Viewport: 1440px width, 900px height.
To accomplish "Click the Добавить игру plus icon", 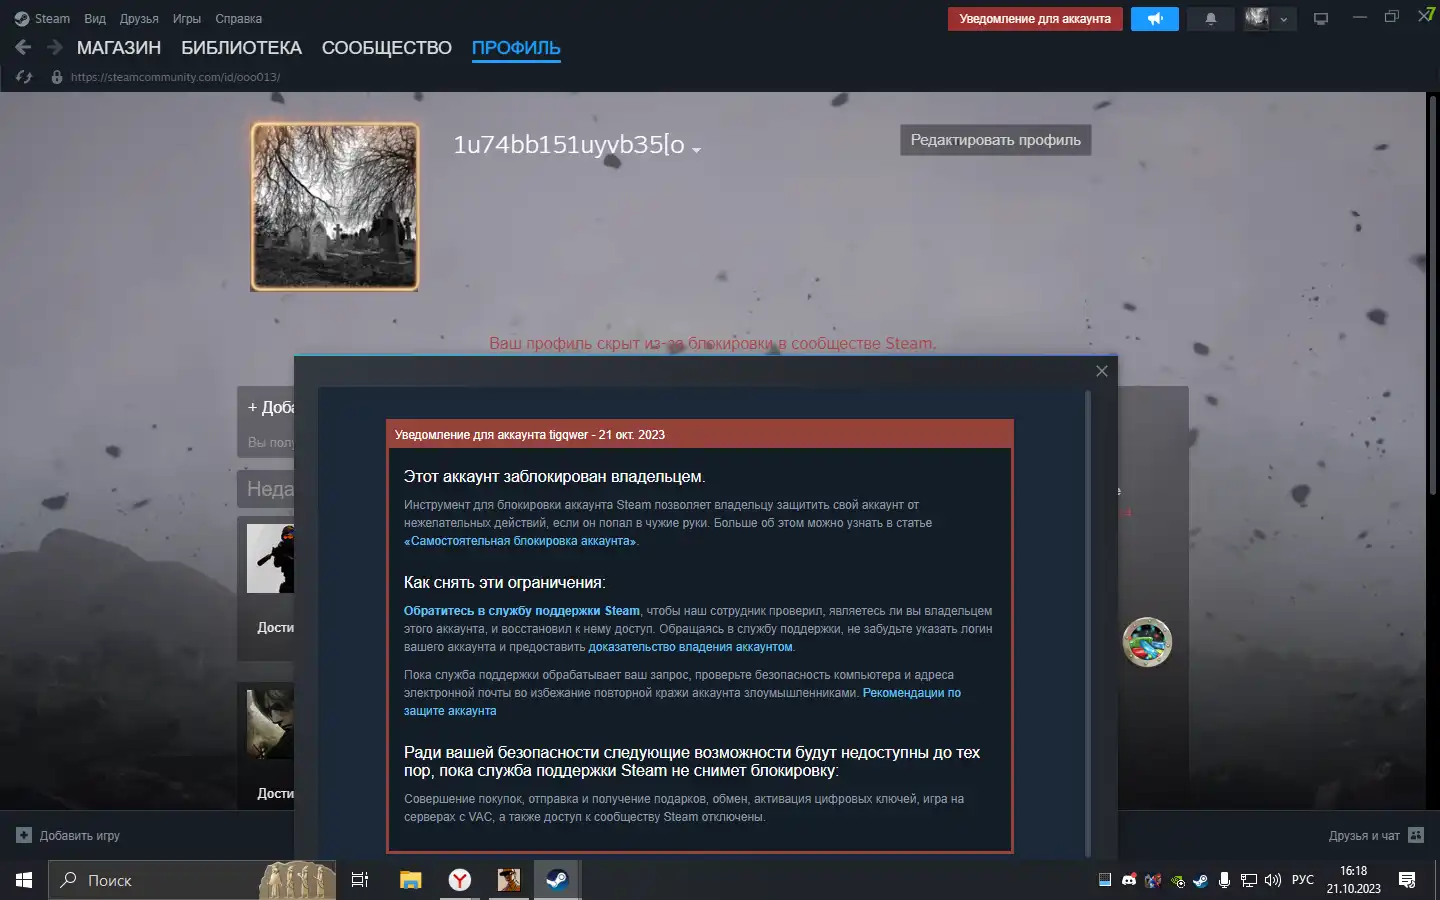I will [24, 836].
